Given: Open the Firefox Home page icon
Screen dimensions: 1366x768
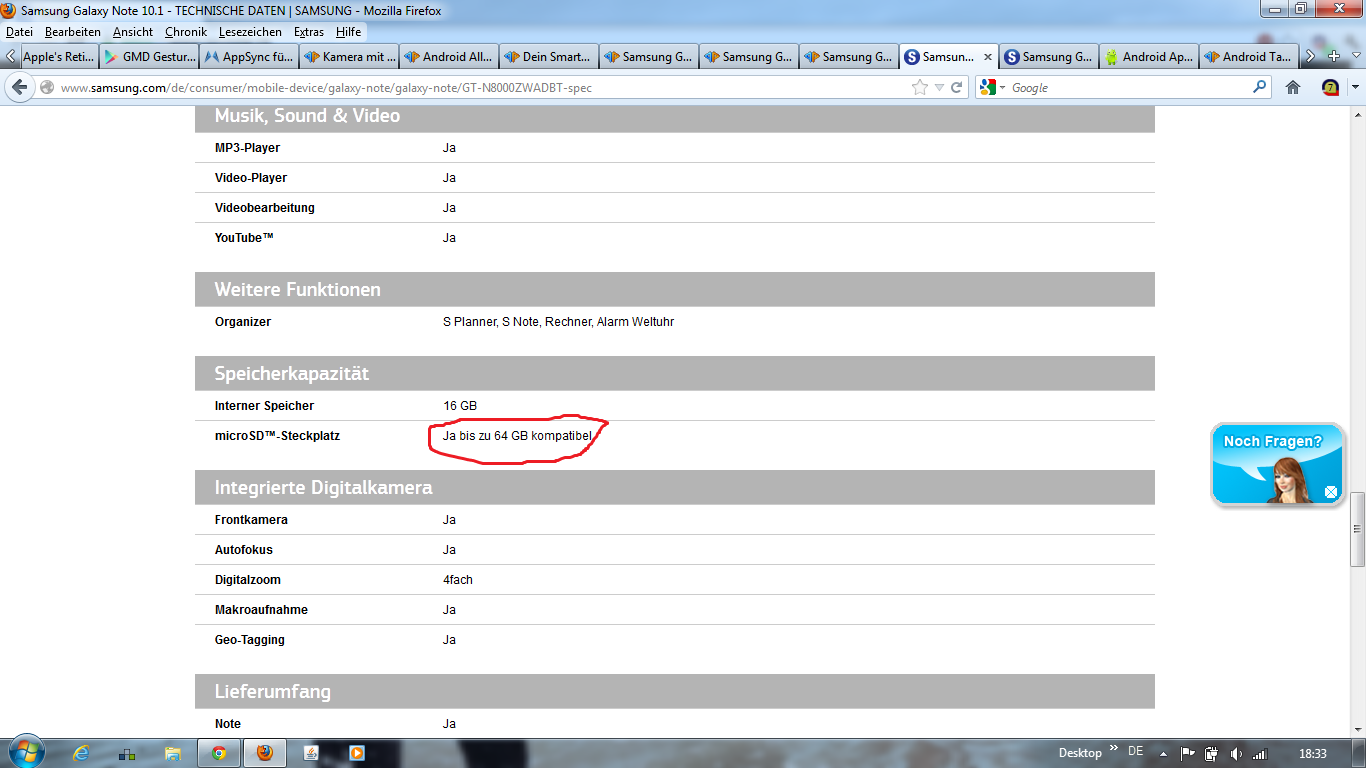Looking at the screenshot, I should tap(1293, 88).
